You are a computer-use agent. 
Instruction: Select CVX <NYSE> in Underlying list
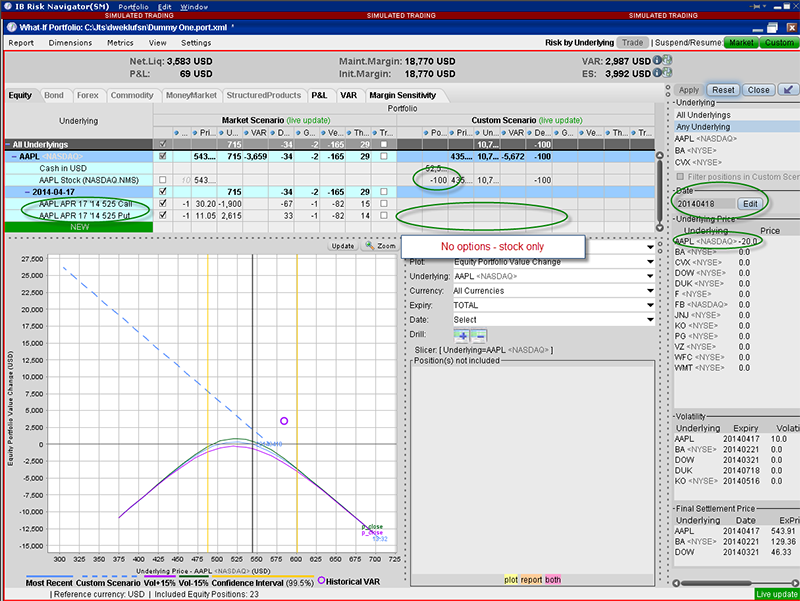[698, 162]
